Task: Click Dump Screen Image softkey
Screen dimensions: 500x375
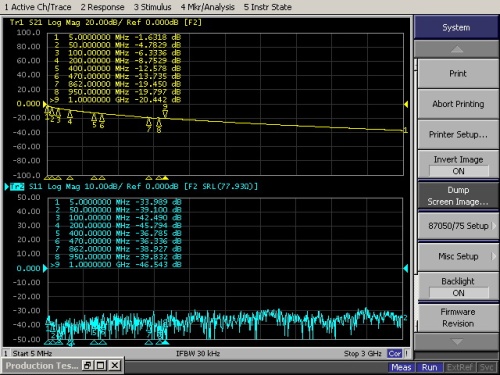Action: tap(458, 196)
